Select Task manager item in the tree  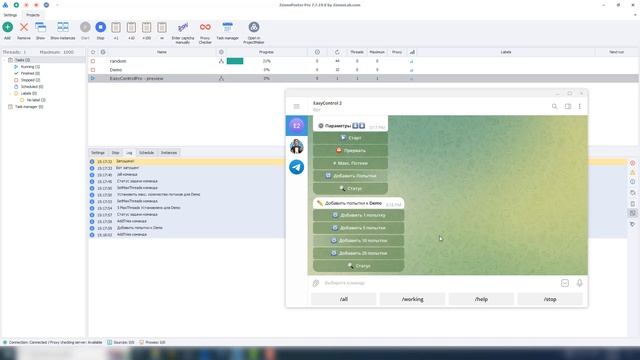29,107
